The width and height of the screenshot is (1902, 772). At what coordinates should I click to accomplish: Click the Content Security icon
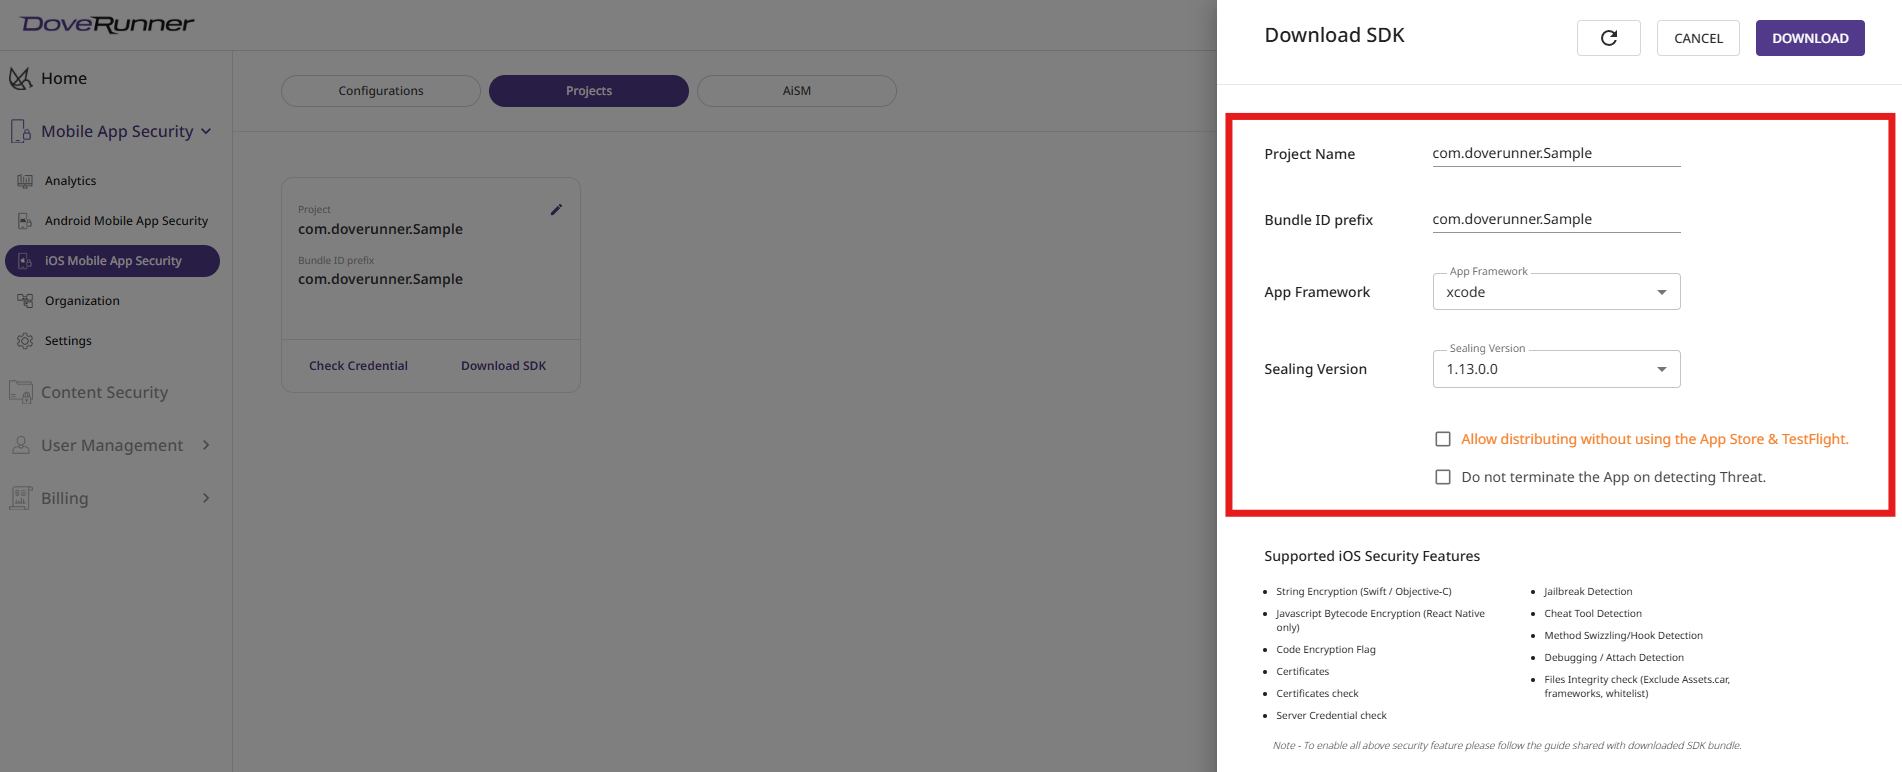click(21, 392)
